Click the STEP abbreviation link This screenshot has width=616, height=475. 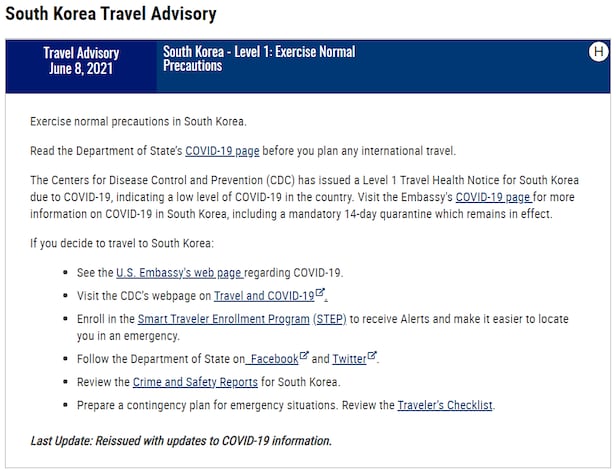(327, 319)
